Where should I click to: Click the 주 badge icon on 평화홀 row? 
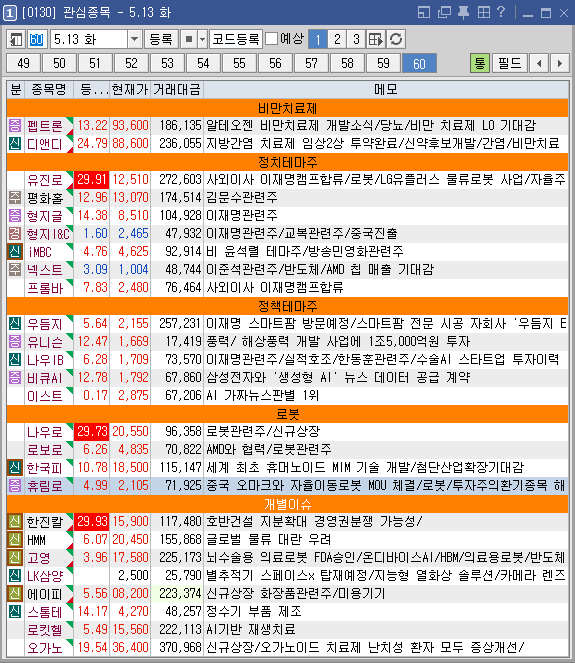[x=15, y=197]
